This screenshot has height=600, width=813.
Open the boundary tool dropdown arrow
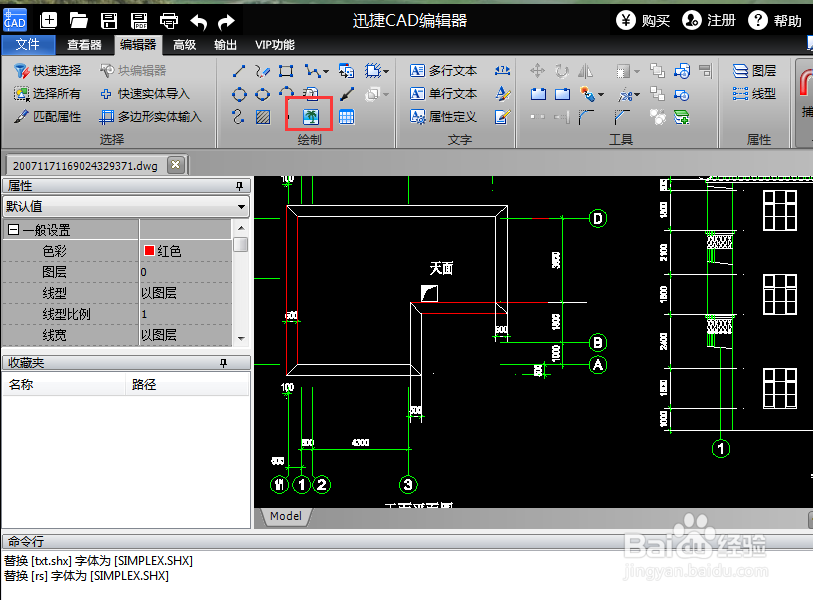[386, 72]
